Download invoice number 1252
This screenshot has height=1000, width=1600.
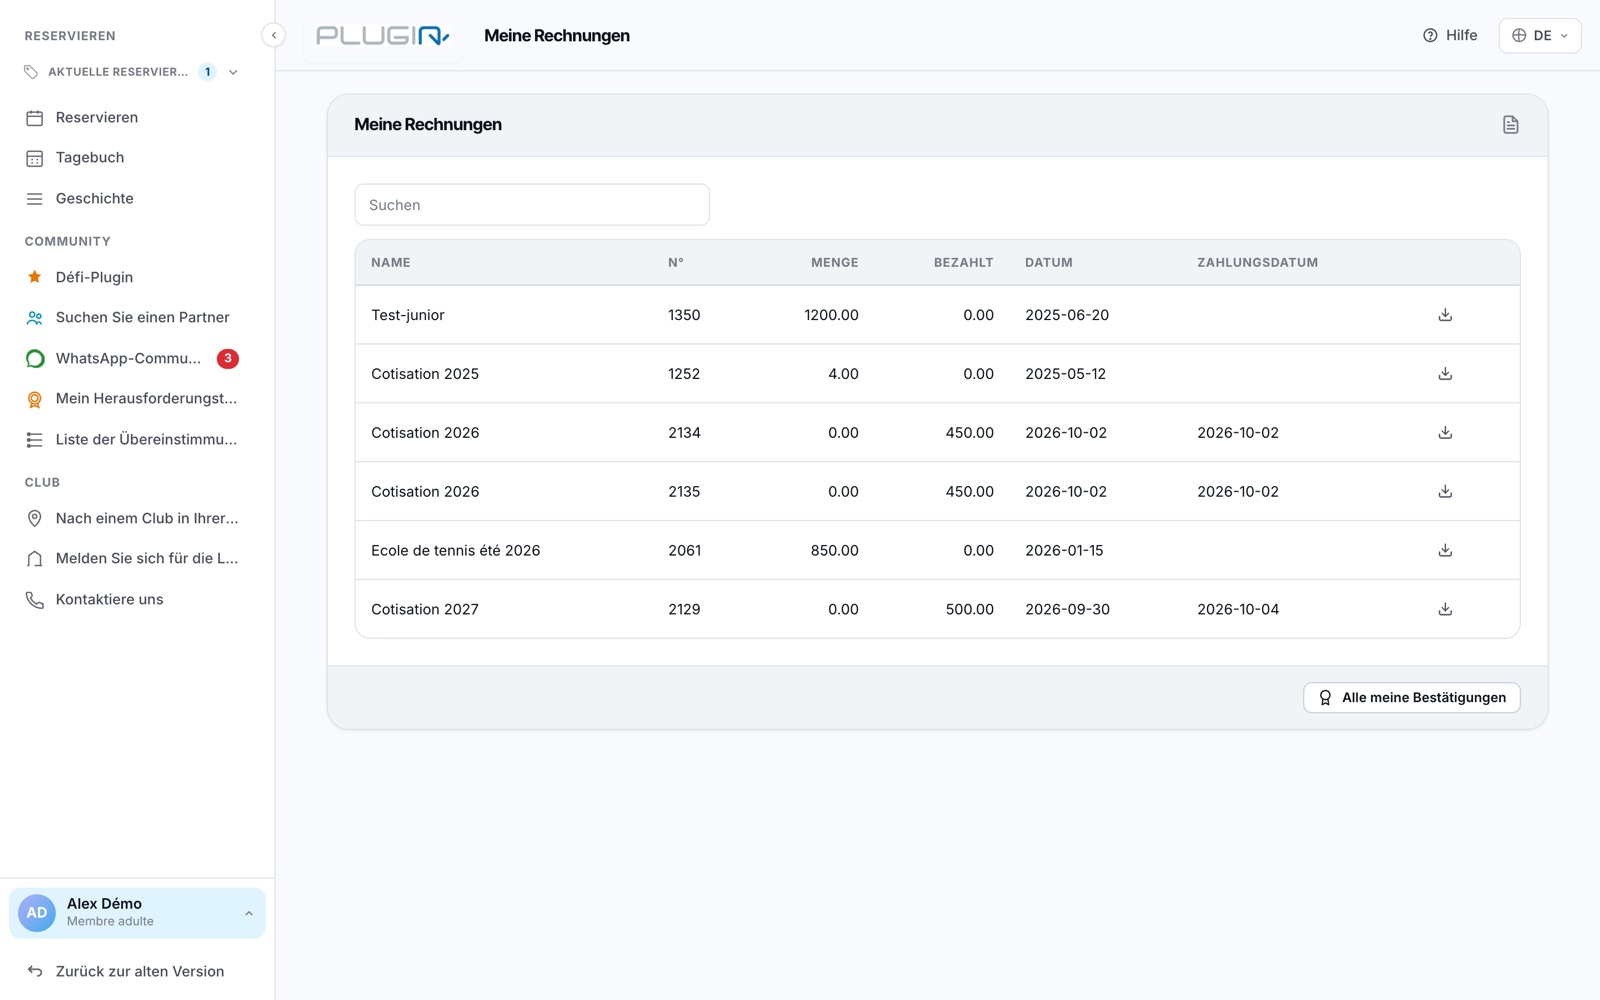tap(1445, 374)
